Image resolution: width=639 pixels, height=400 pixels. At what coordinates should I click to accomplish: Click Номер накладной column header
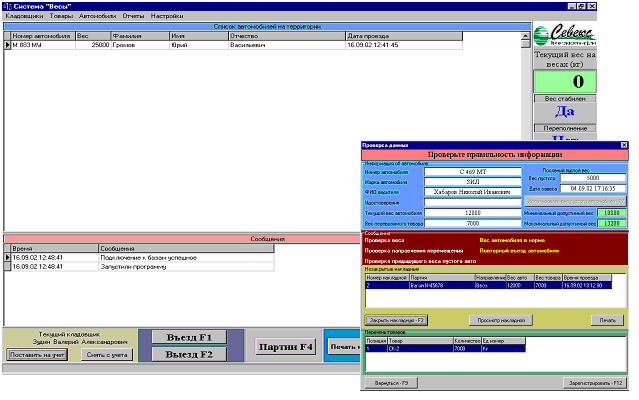[x=387, y=277]
